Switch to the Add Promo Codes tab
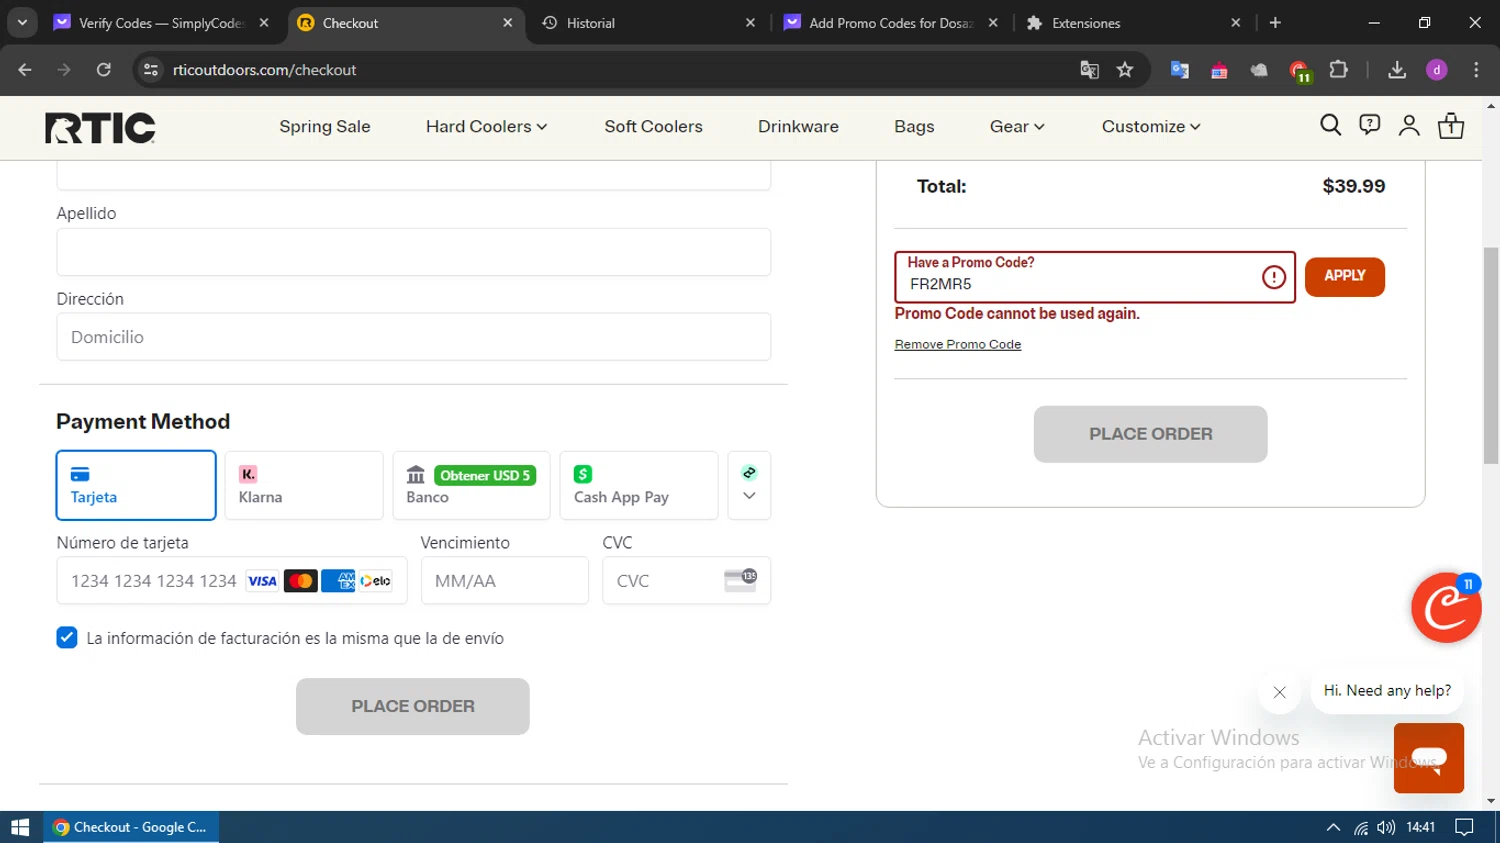The width and height of the screenshot is (1500, 843). click(890, 23)
